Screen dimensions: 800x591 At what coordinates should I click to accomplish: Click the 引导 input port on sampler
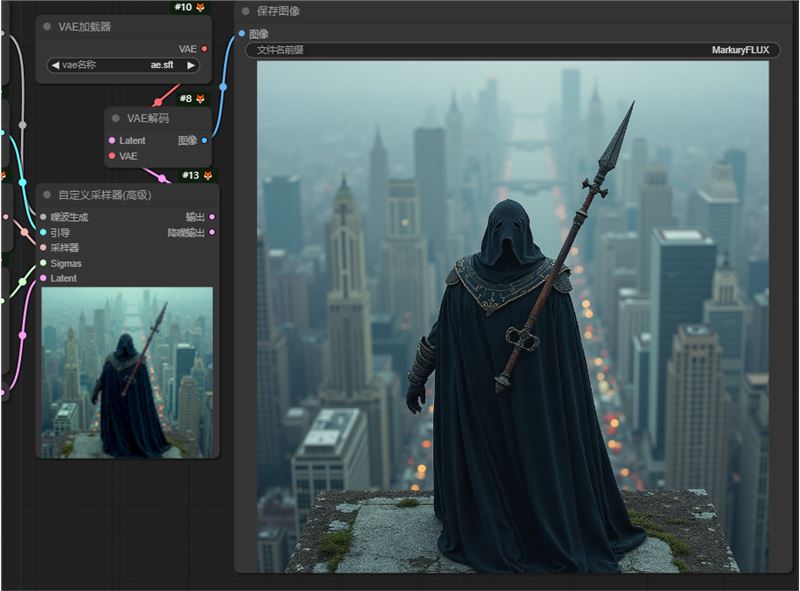pos(43,232)
